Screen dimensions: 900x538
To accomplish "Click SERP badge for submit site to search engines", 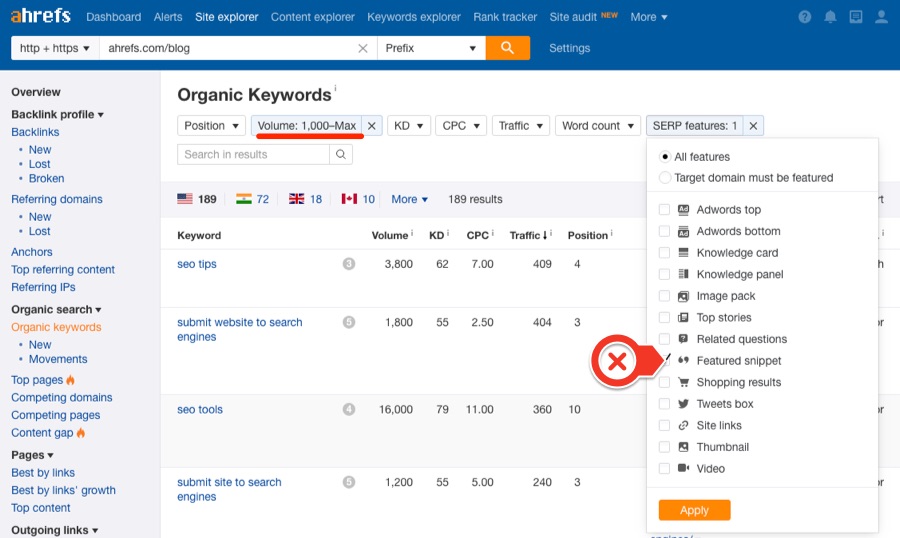I will tap(349, 482).
